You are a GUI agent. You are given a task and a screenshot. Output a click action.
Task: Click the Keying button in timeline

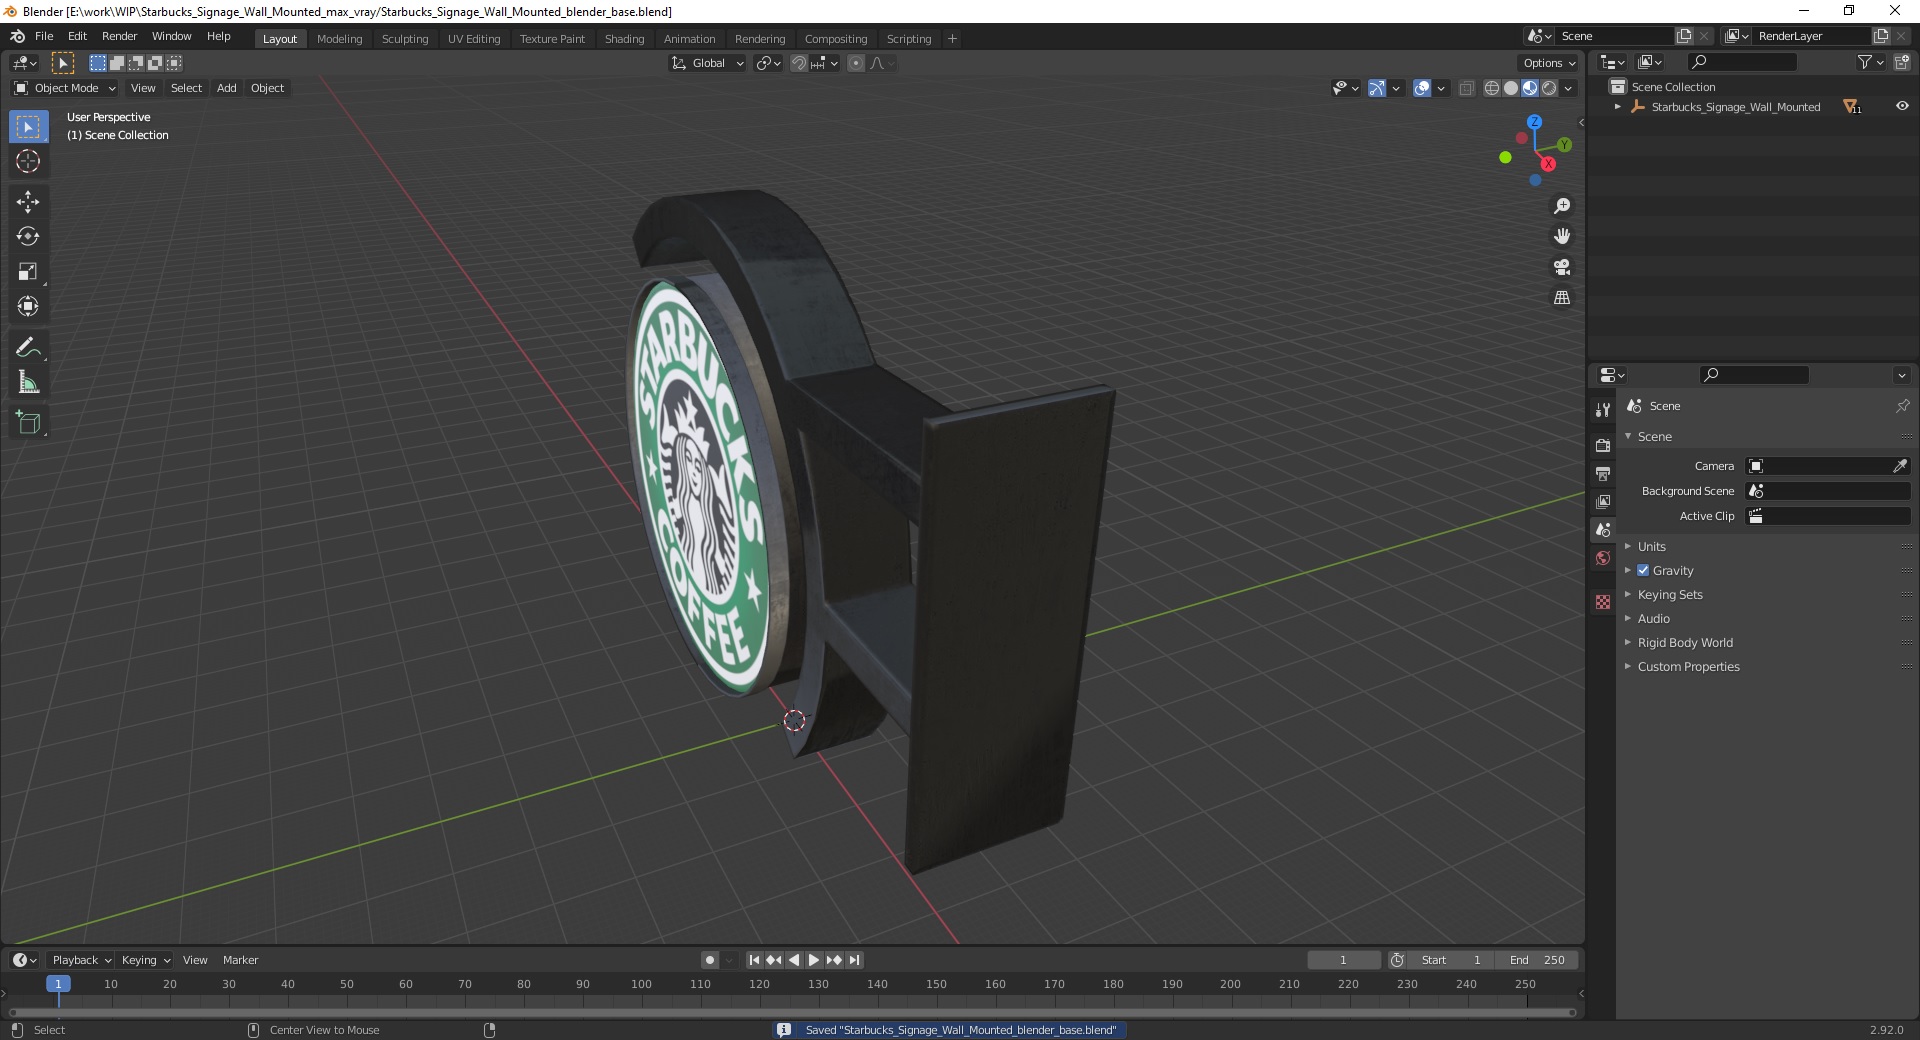click(x=145, y=960)
